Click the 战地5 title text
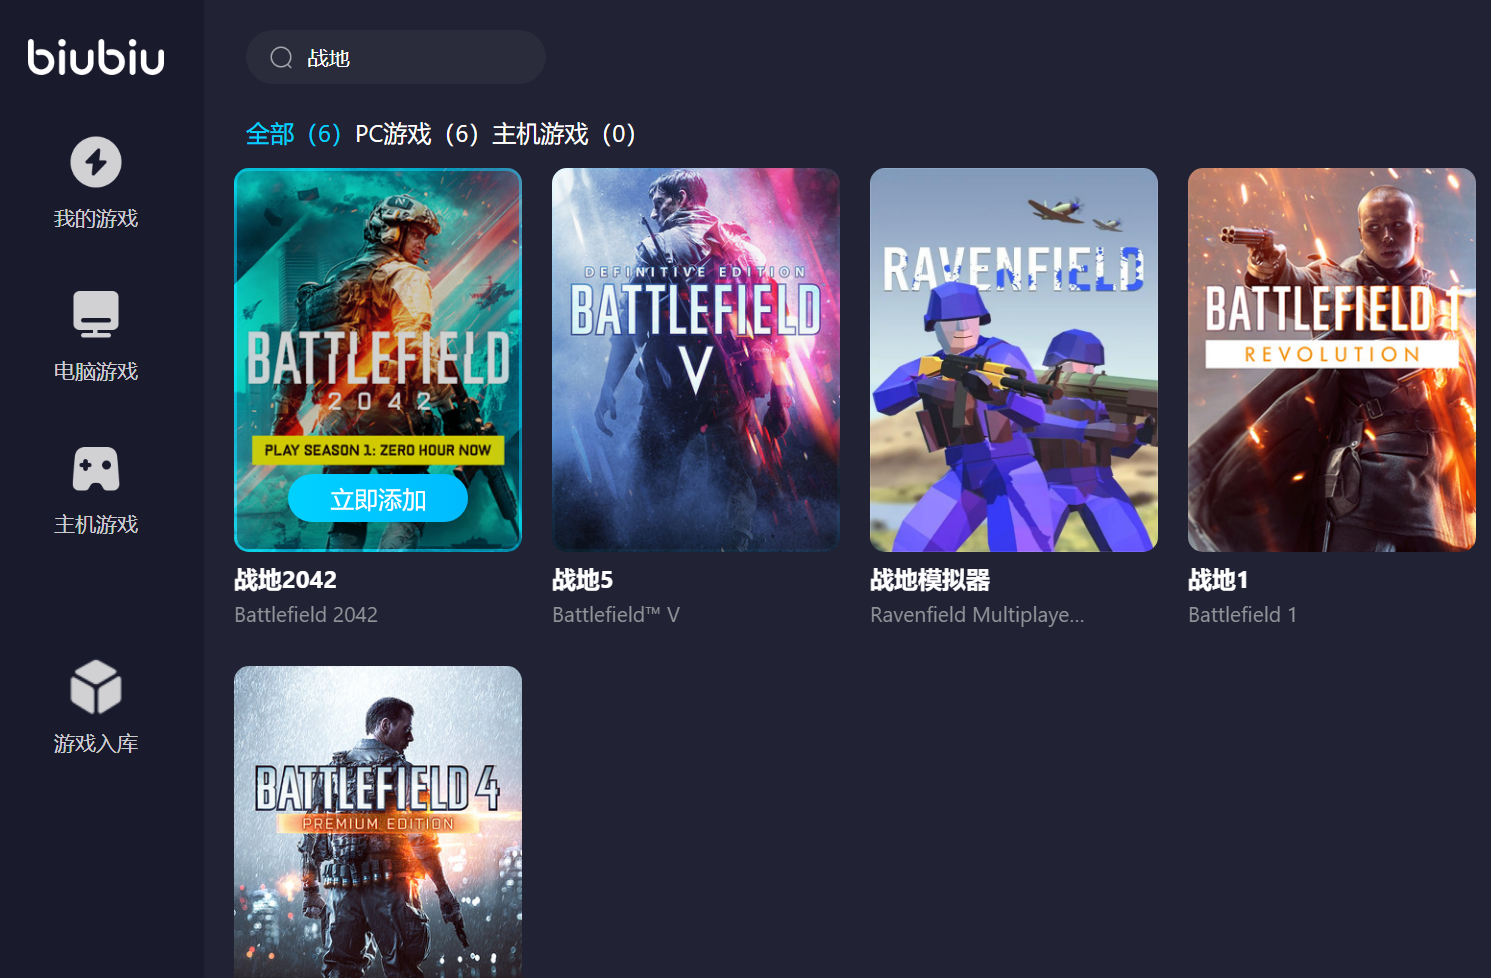This screenshot has height=978, width=1491. [582, 580]
